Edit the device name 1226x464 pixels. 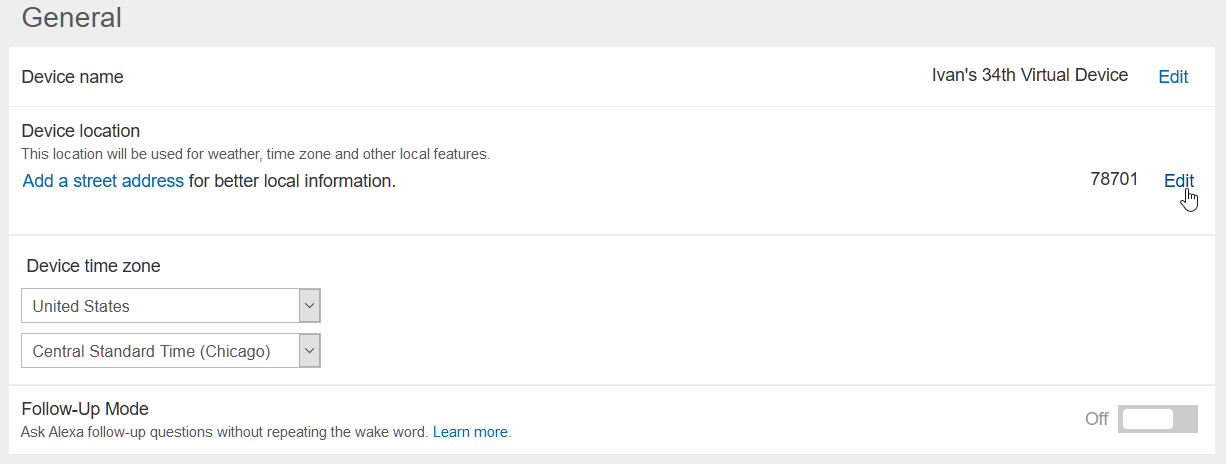[1173, 77]
